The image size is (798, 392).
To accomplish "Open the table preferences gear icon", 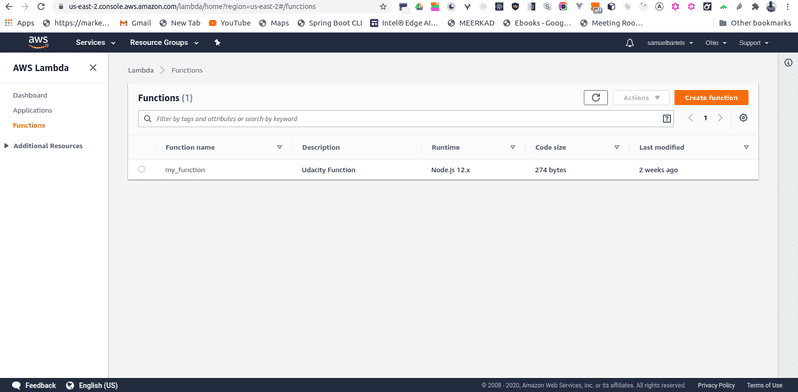I will (743, 118).
